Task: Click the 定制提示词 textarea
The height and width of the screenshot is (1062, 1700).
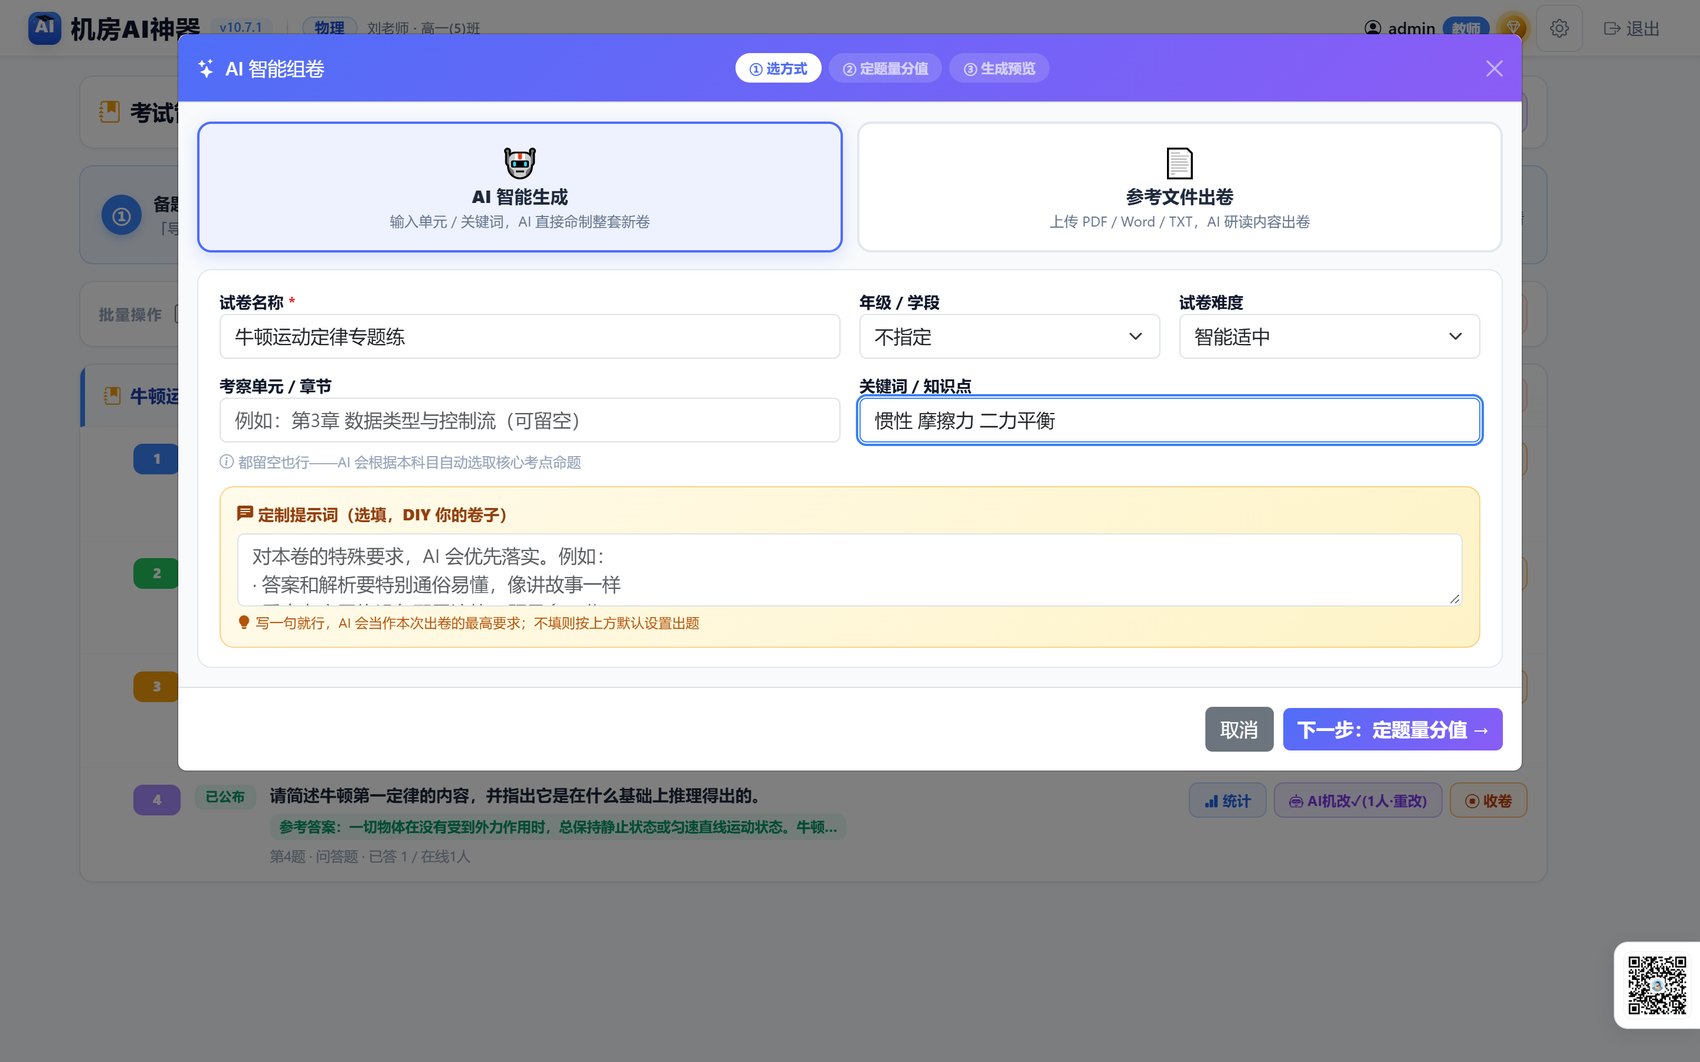Action: tap(850, 570)
